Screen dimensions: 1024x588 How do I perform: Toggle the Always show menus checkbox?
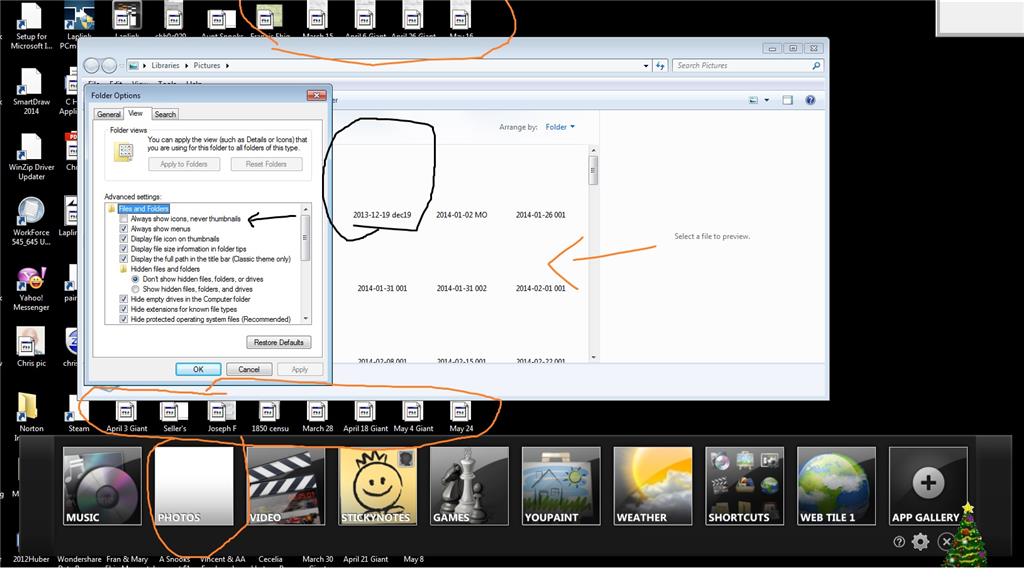[x=123, y=229]
